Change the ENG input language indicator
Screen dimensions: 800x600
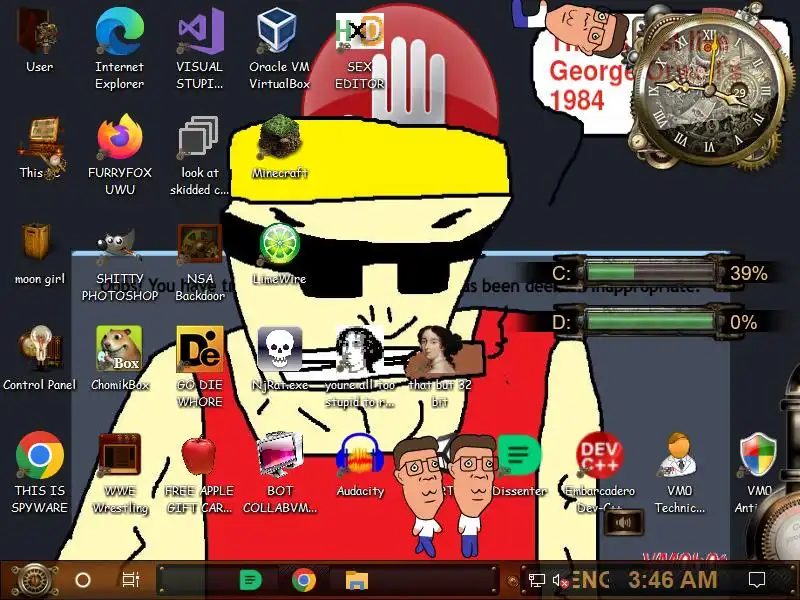pyautogui.click(x=590, y=580)
